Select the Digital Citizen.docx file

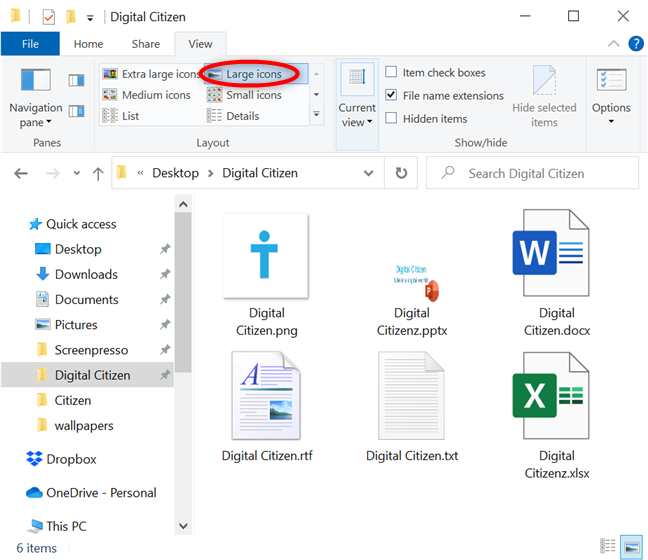[x=557, y=273]
